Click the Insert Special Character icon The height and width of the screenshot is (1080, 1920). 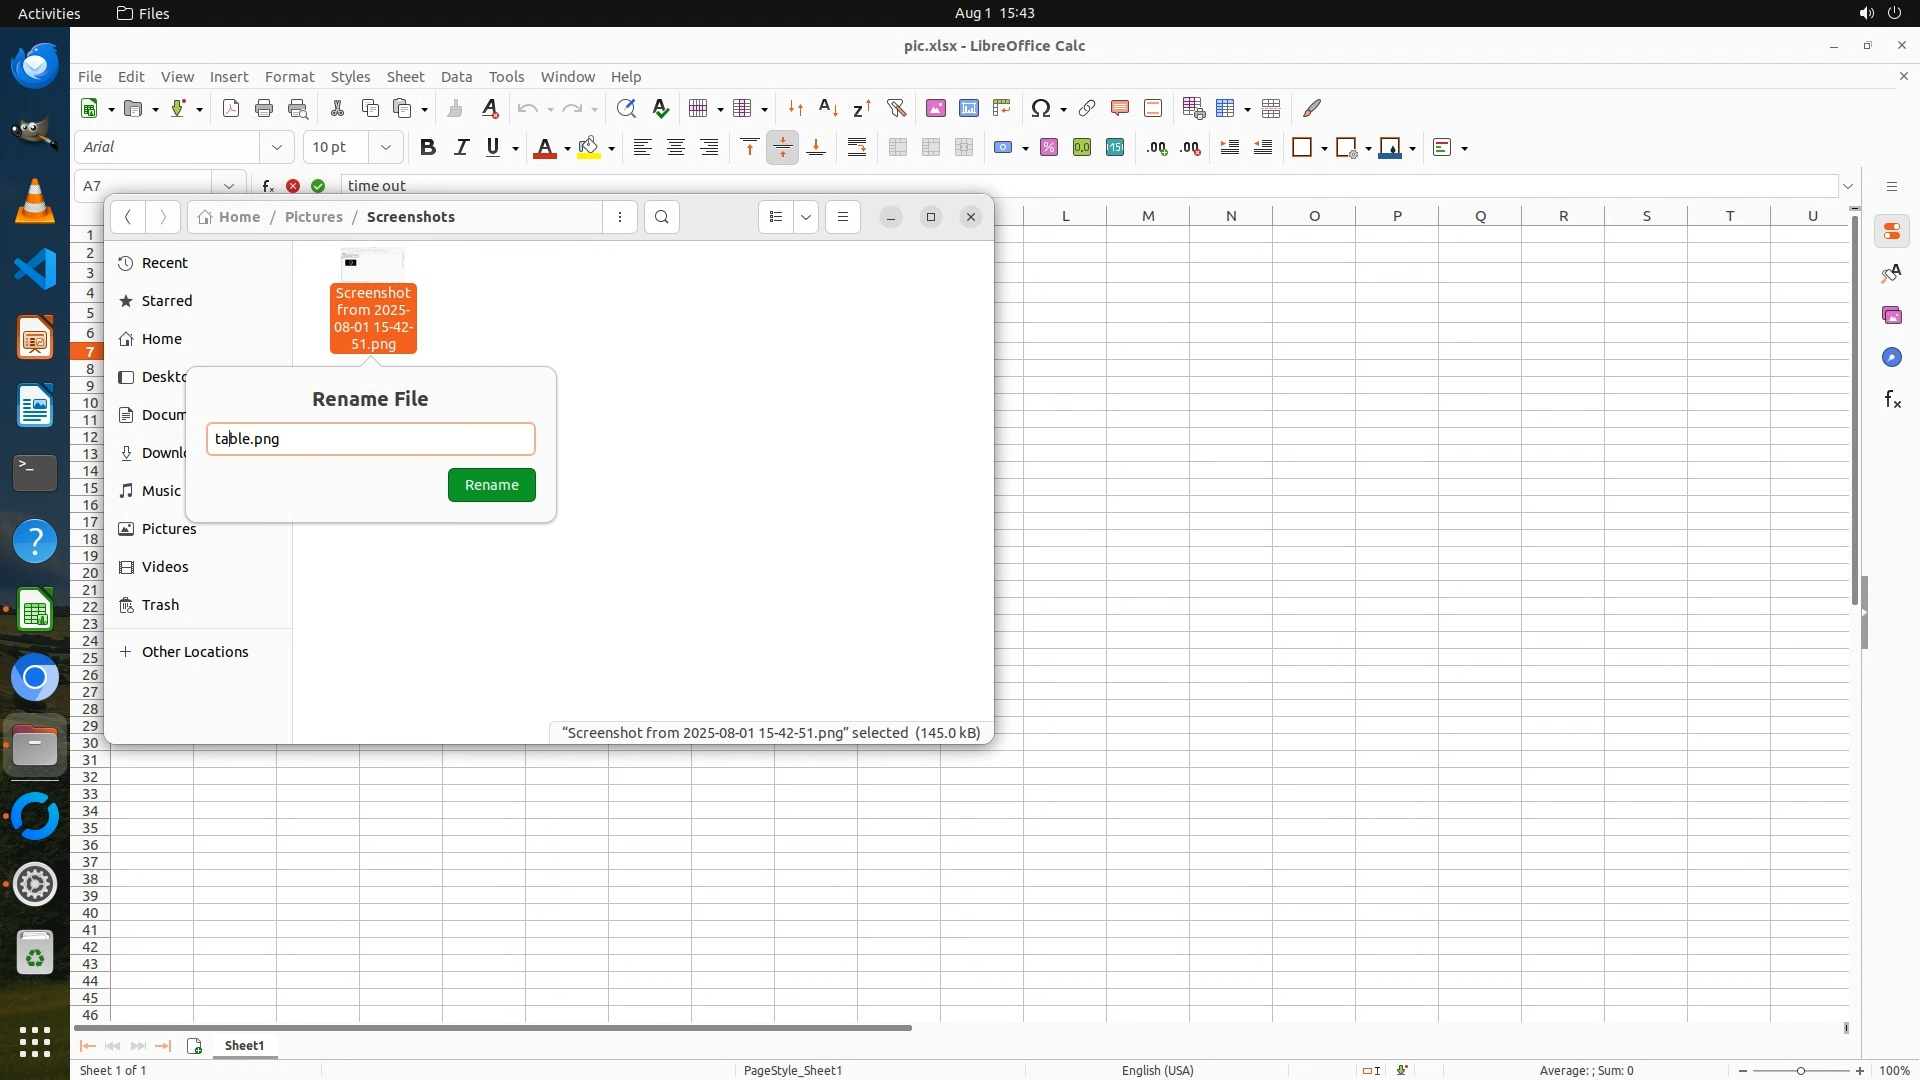(1040, 108)
